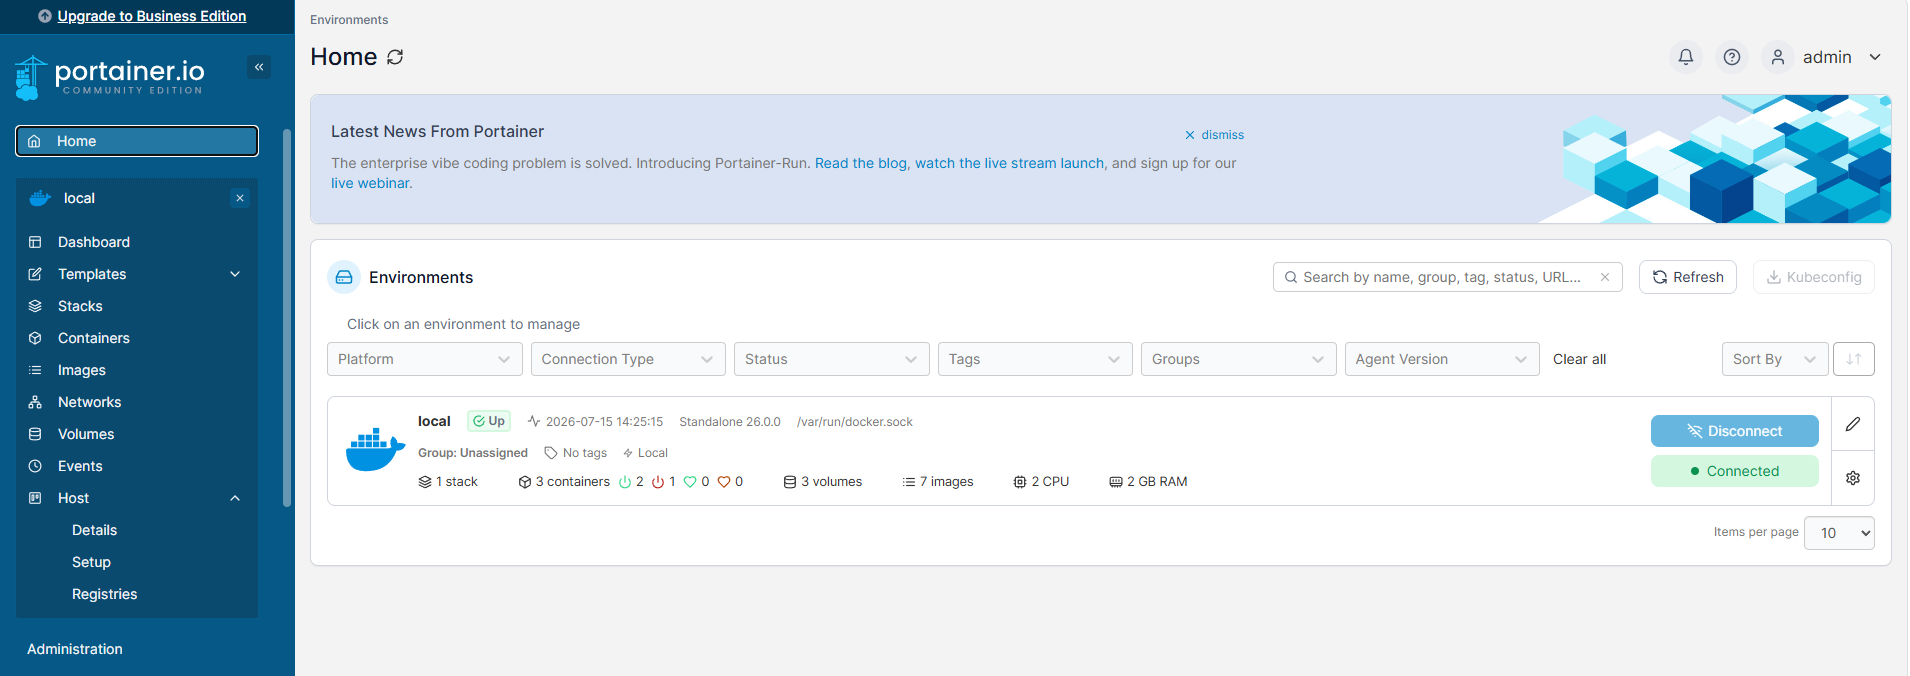The width and height of the screenshot is (1910, 676).
Task: Click Upgrade to Business Edition link
Action: point(152,16)
